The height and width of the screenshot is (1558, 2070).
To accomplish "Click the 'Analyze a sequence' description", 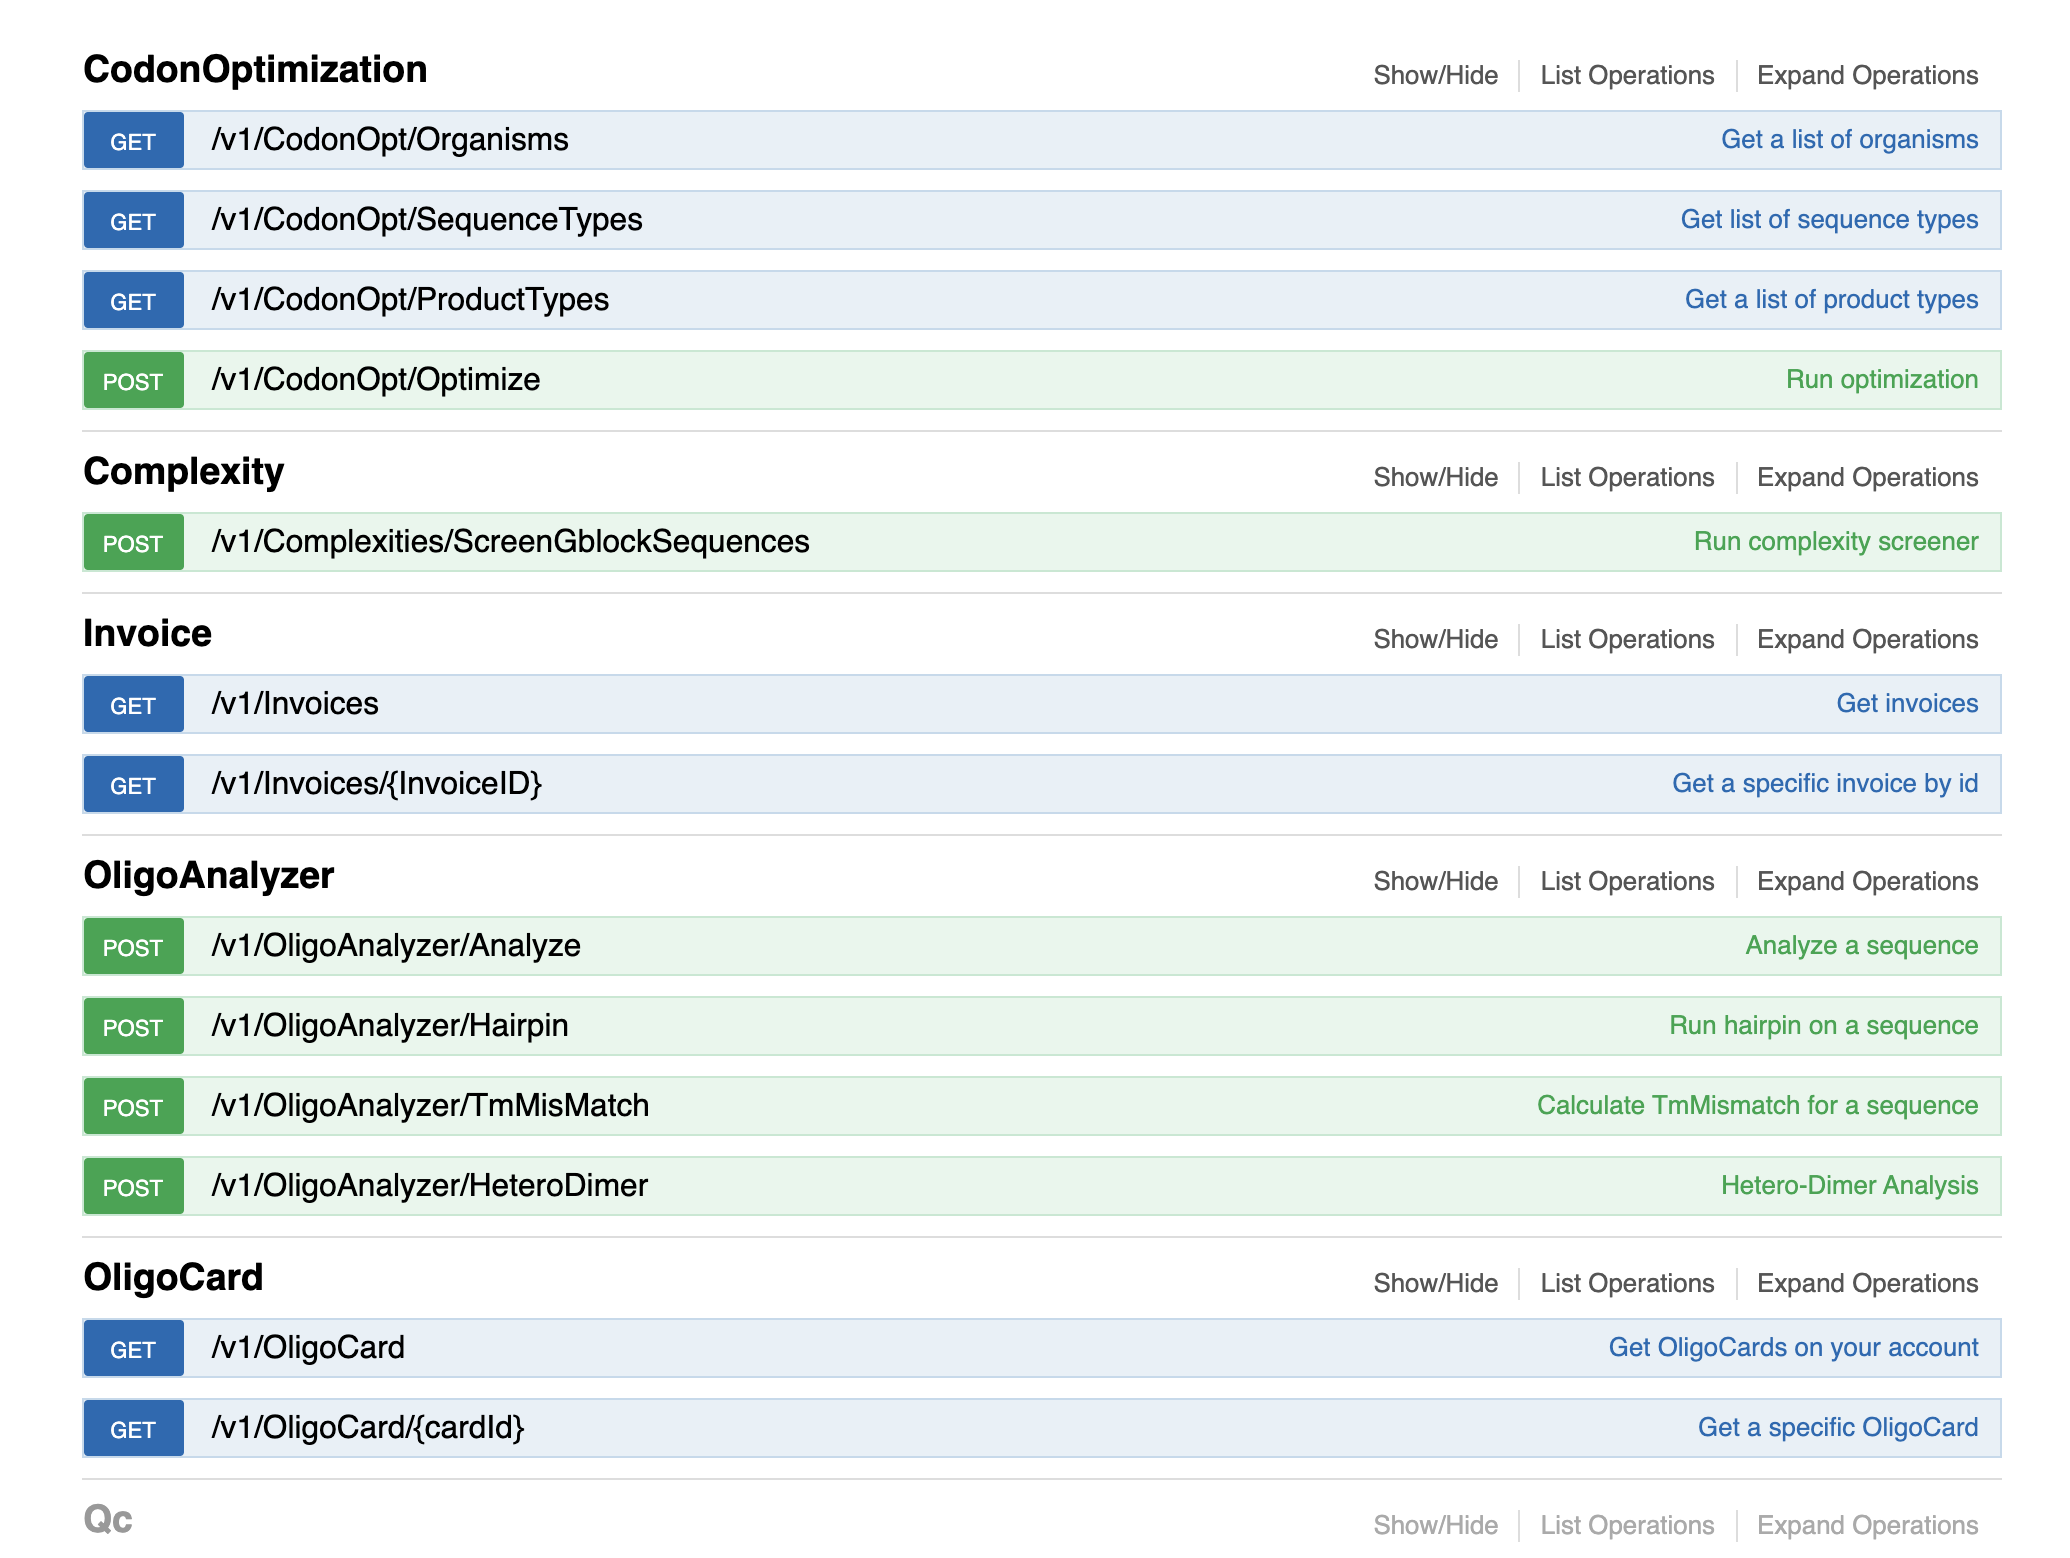I will (x=1861, y=945).
